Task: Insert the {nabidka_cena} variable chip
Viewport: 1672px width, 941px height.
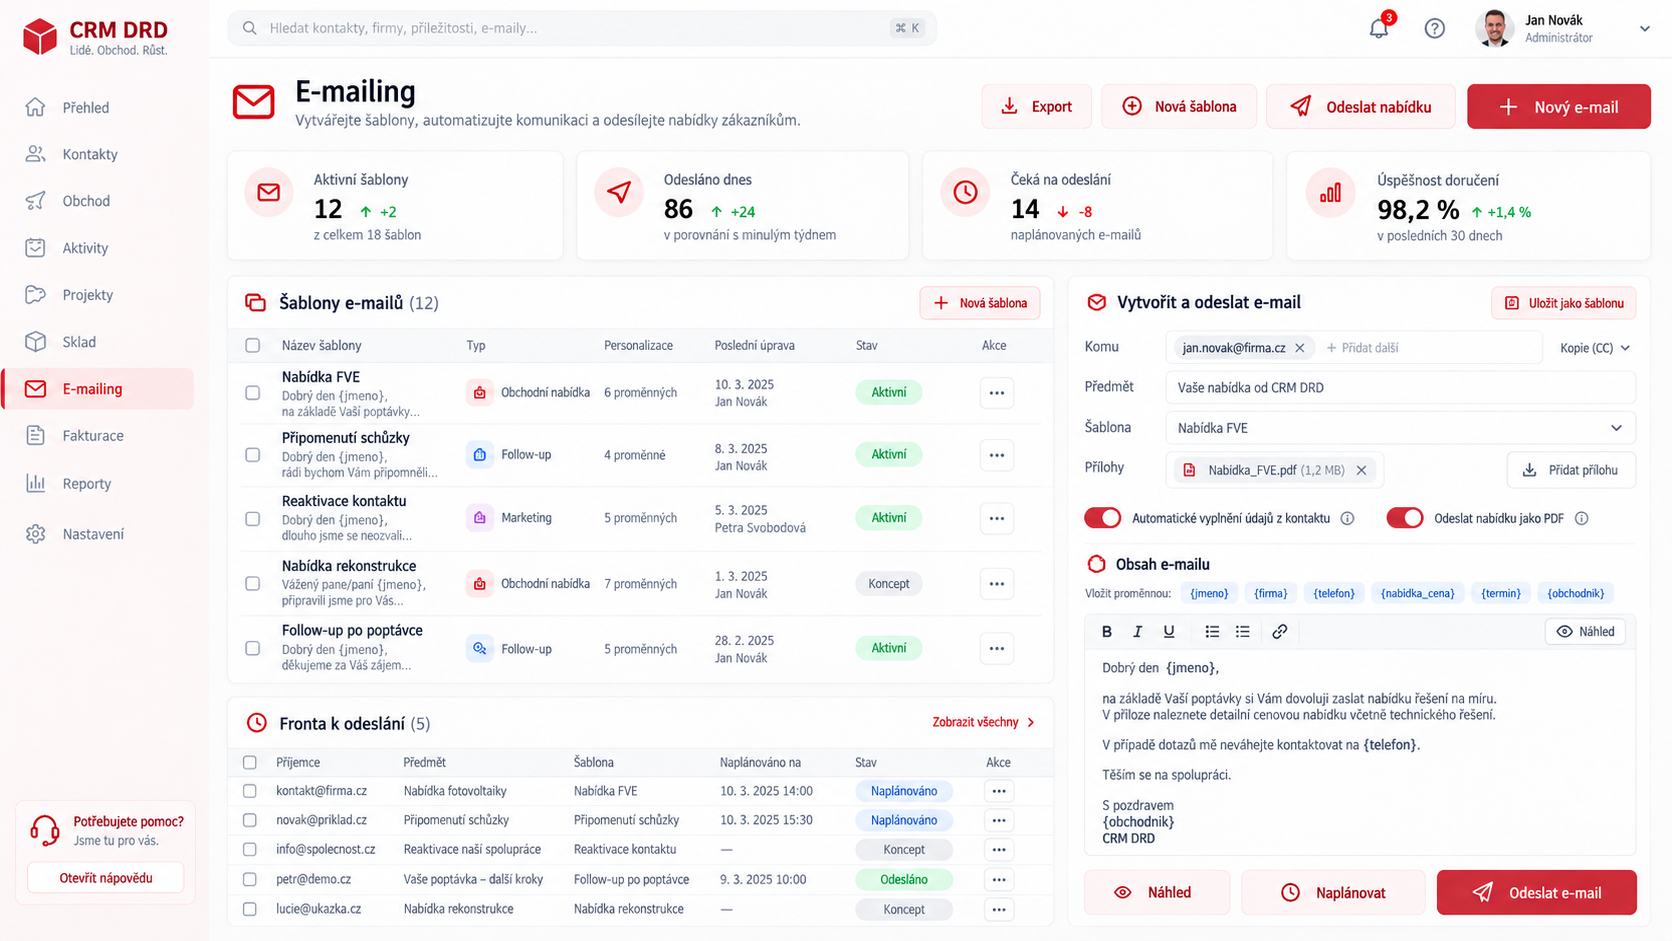Action: click(x=1417, y=593)
